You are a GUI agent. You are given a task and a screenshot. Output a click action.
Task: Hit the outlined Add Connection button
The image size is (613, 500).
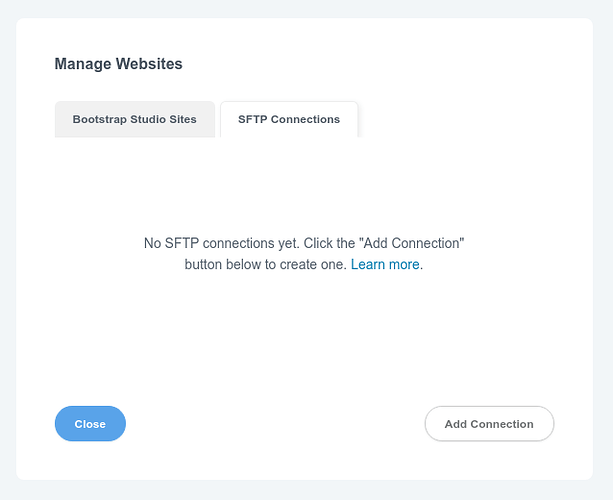coord(489,424)
